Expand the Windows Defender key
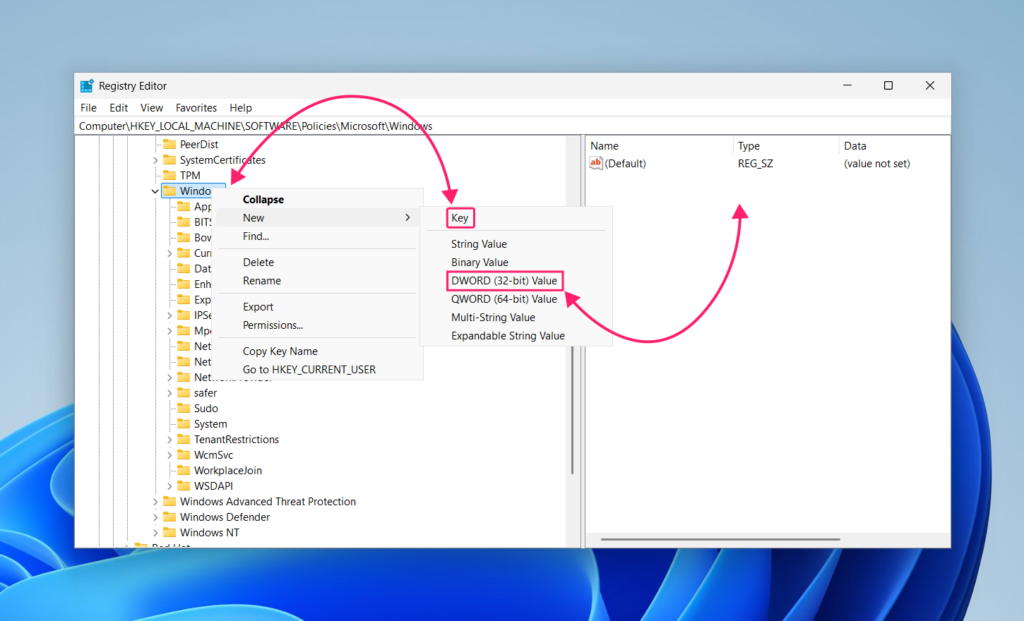1024x621 pixels. point(155,517)
